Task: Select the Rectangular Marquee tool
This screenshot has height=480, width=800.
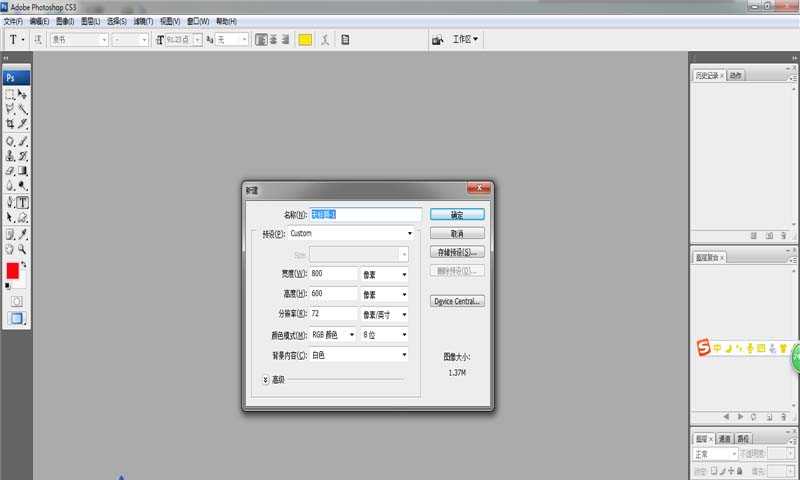Action: coord(10,94)
